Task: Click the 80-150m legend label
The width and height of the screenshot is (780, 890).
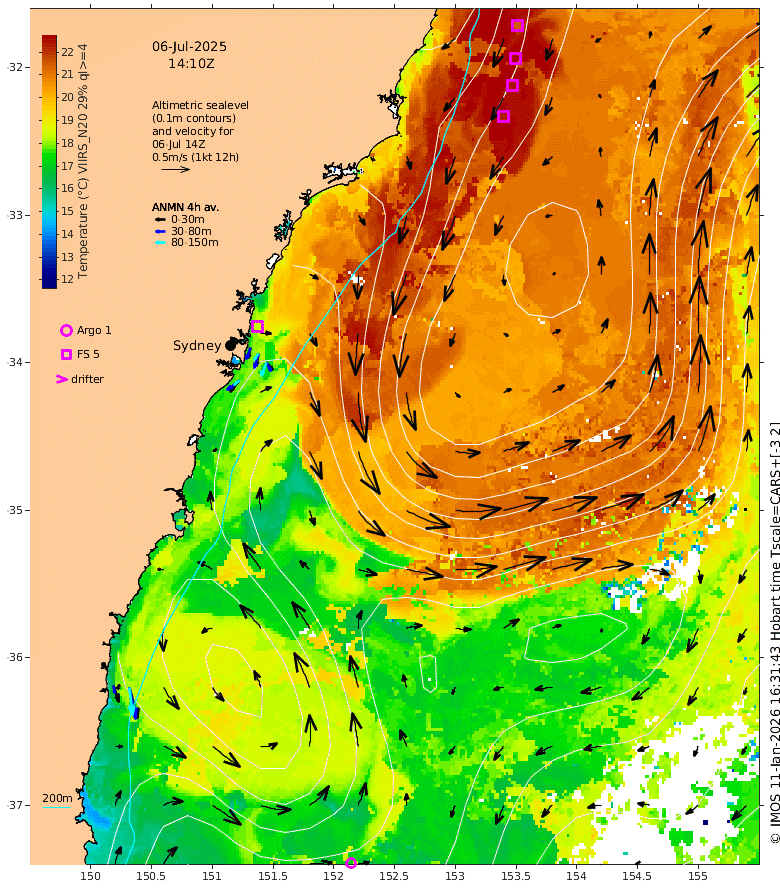Action: coord(195,242)
